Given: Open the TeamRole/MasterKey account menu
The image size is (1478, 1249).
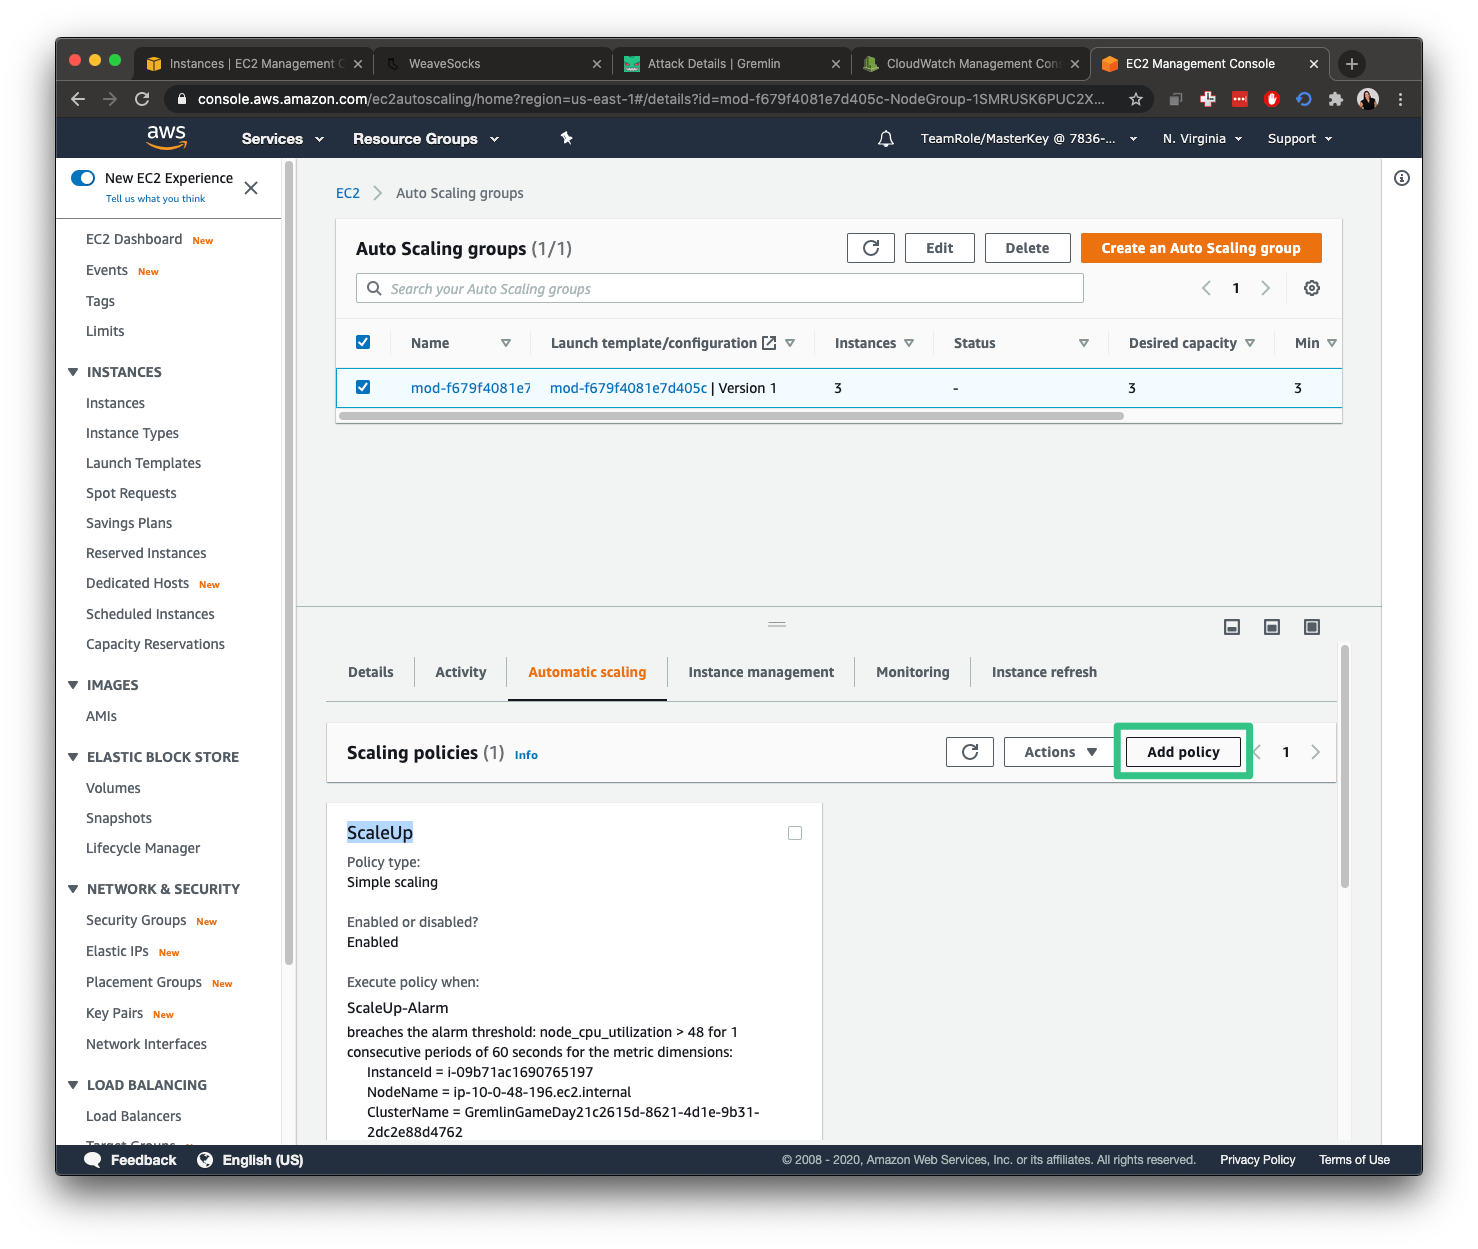Looking at the screenshot, I should point(1029,139).
